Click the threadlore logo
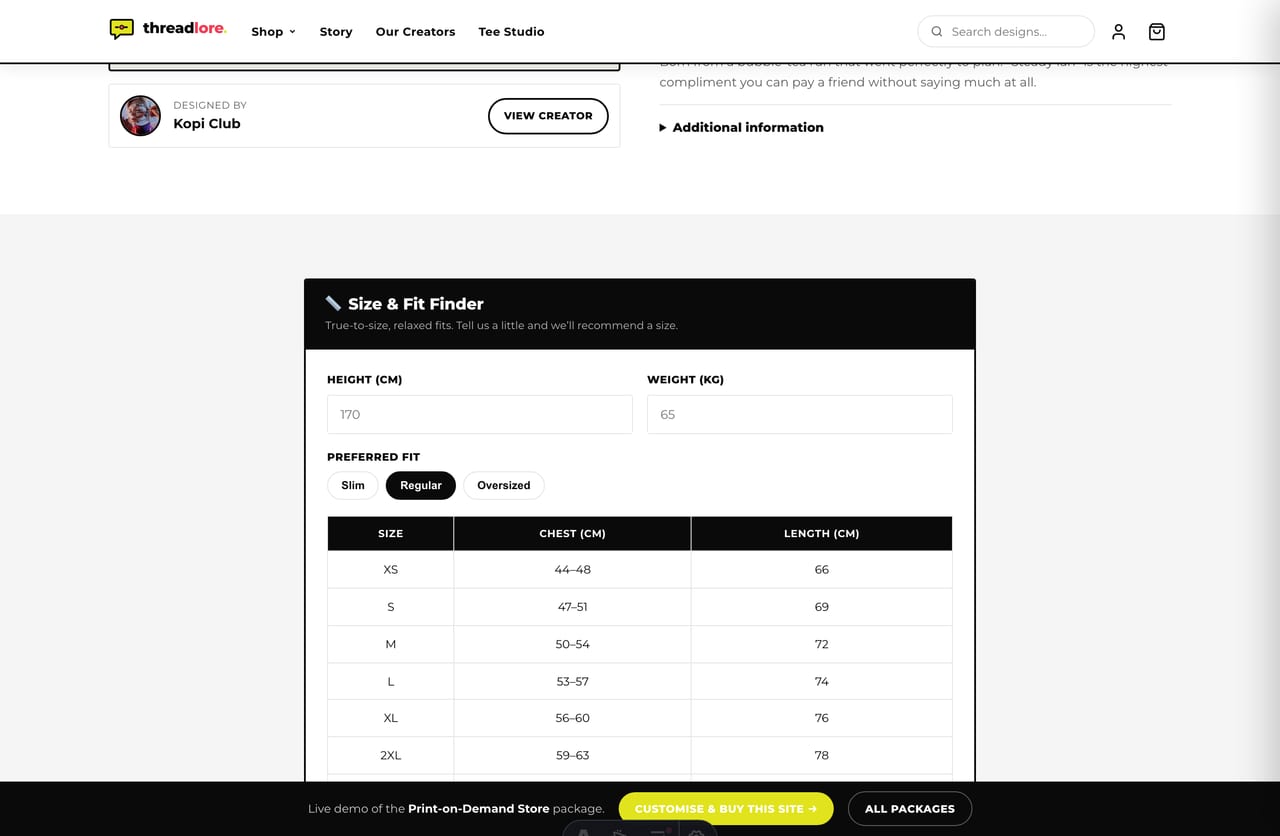 tap(168, 29)
